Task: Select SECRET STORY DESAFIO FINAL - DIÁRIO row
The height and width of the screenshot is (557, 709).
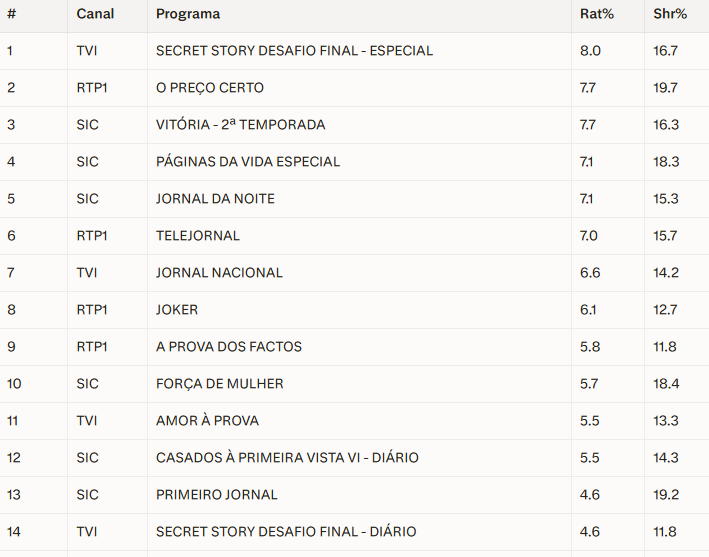Action: point(354,532)
